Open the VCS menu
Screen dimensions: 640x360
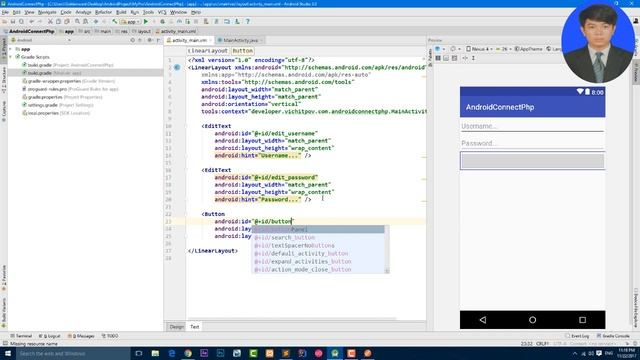tap(162, 12)
